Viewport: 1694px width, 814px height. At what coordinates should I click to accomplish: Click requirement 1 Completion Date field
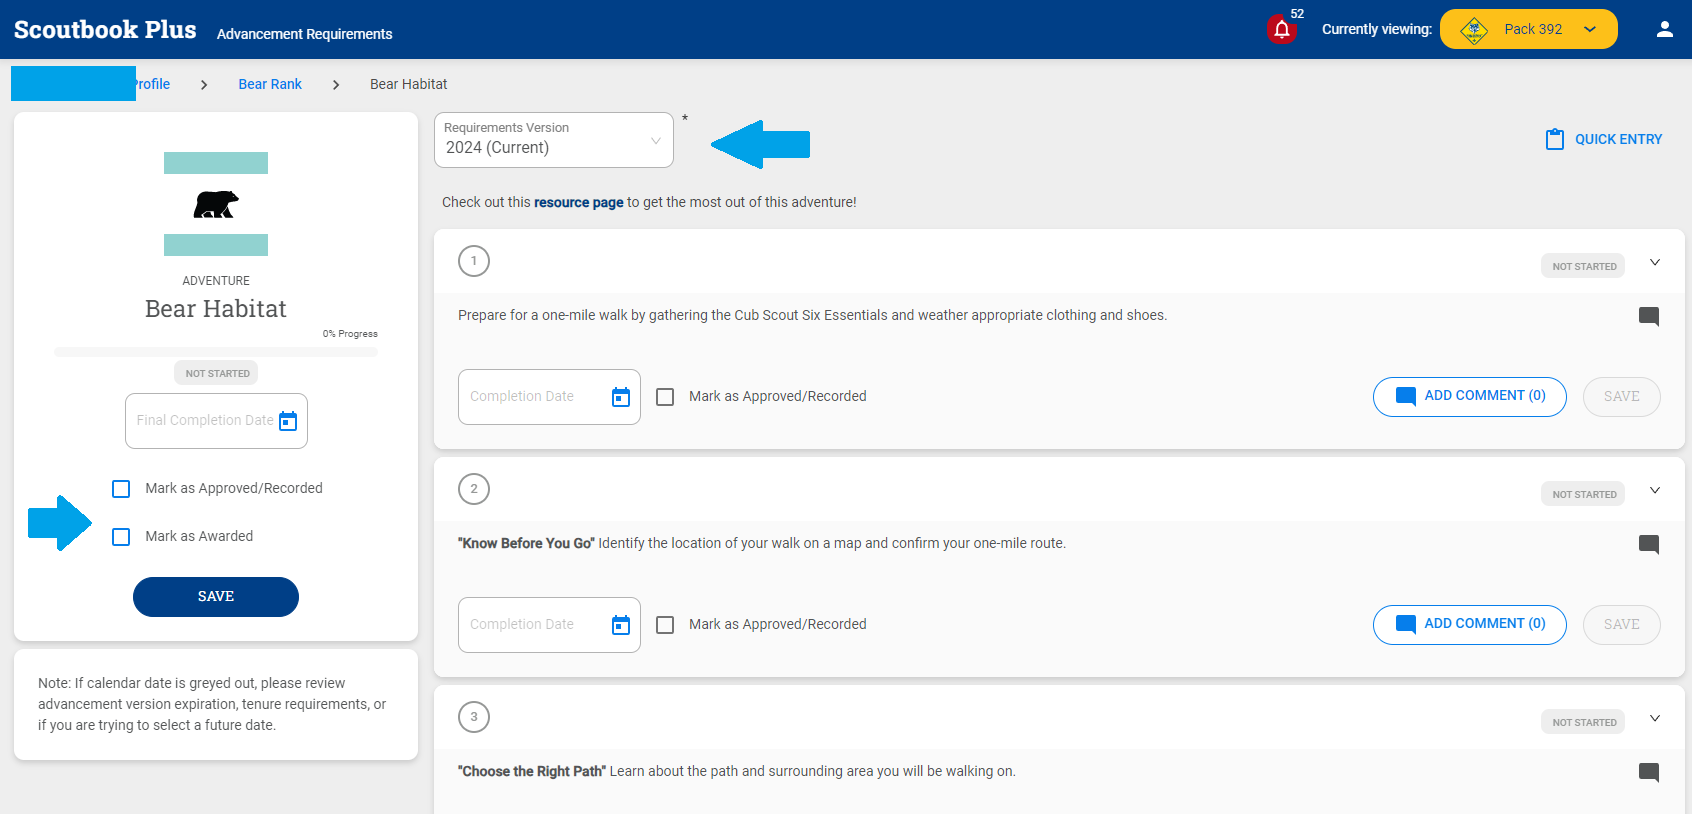pyautogui.click(x=549, y=397)
